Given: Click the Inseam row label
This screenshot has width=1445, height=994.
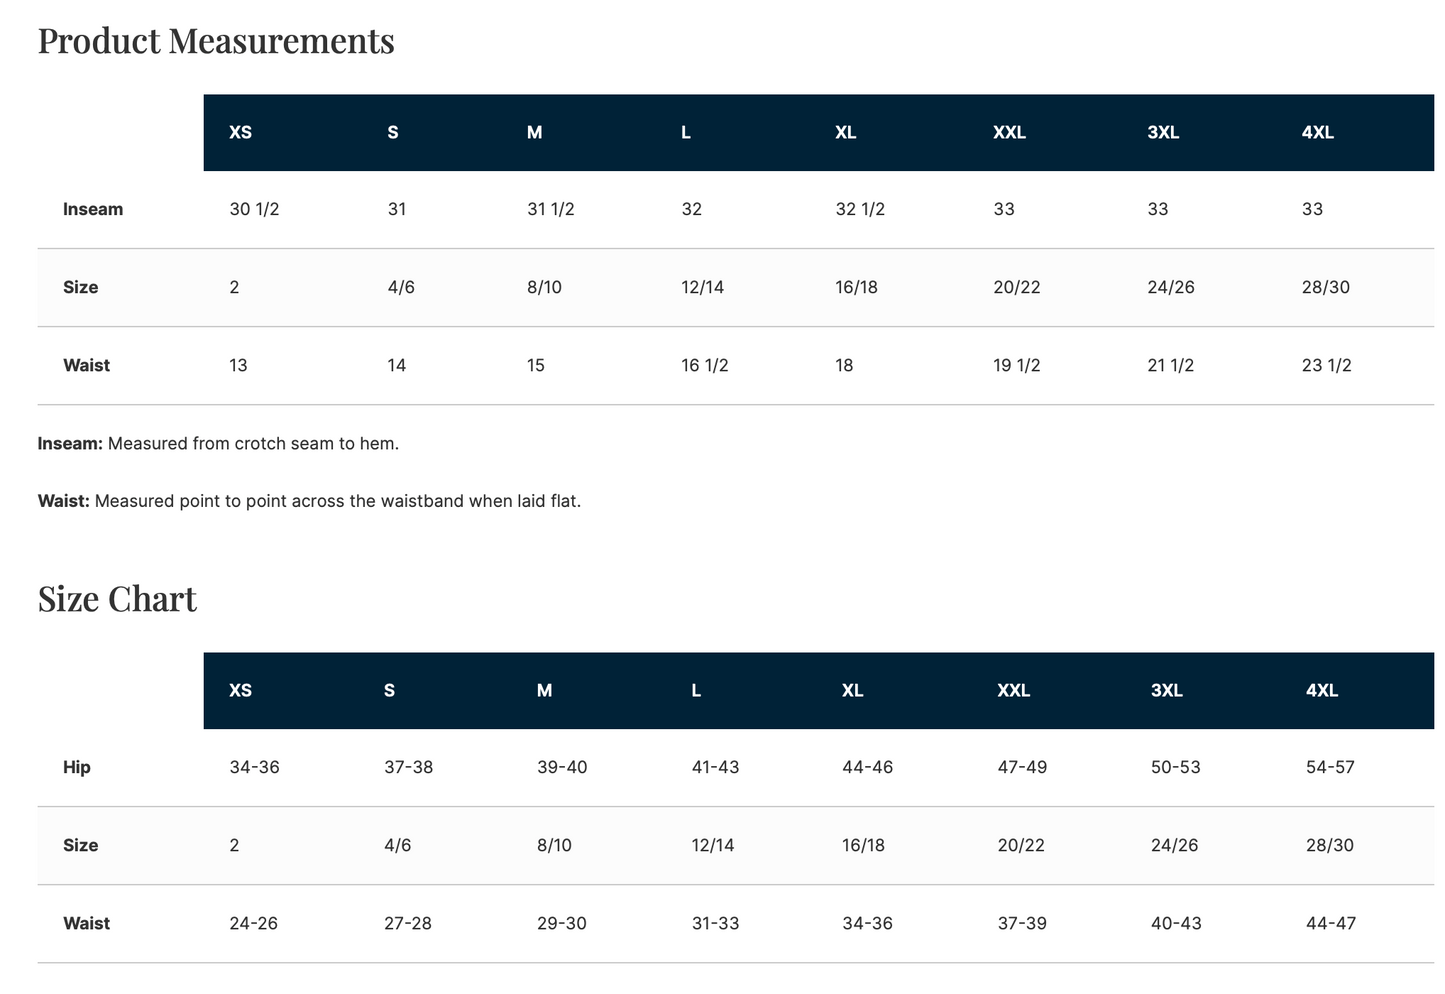Looking at the screenshot, I should click(x=93, y=209).
